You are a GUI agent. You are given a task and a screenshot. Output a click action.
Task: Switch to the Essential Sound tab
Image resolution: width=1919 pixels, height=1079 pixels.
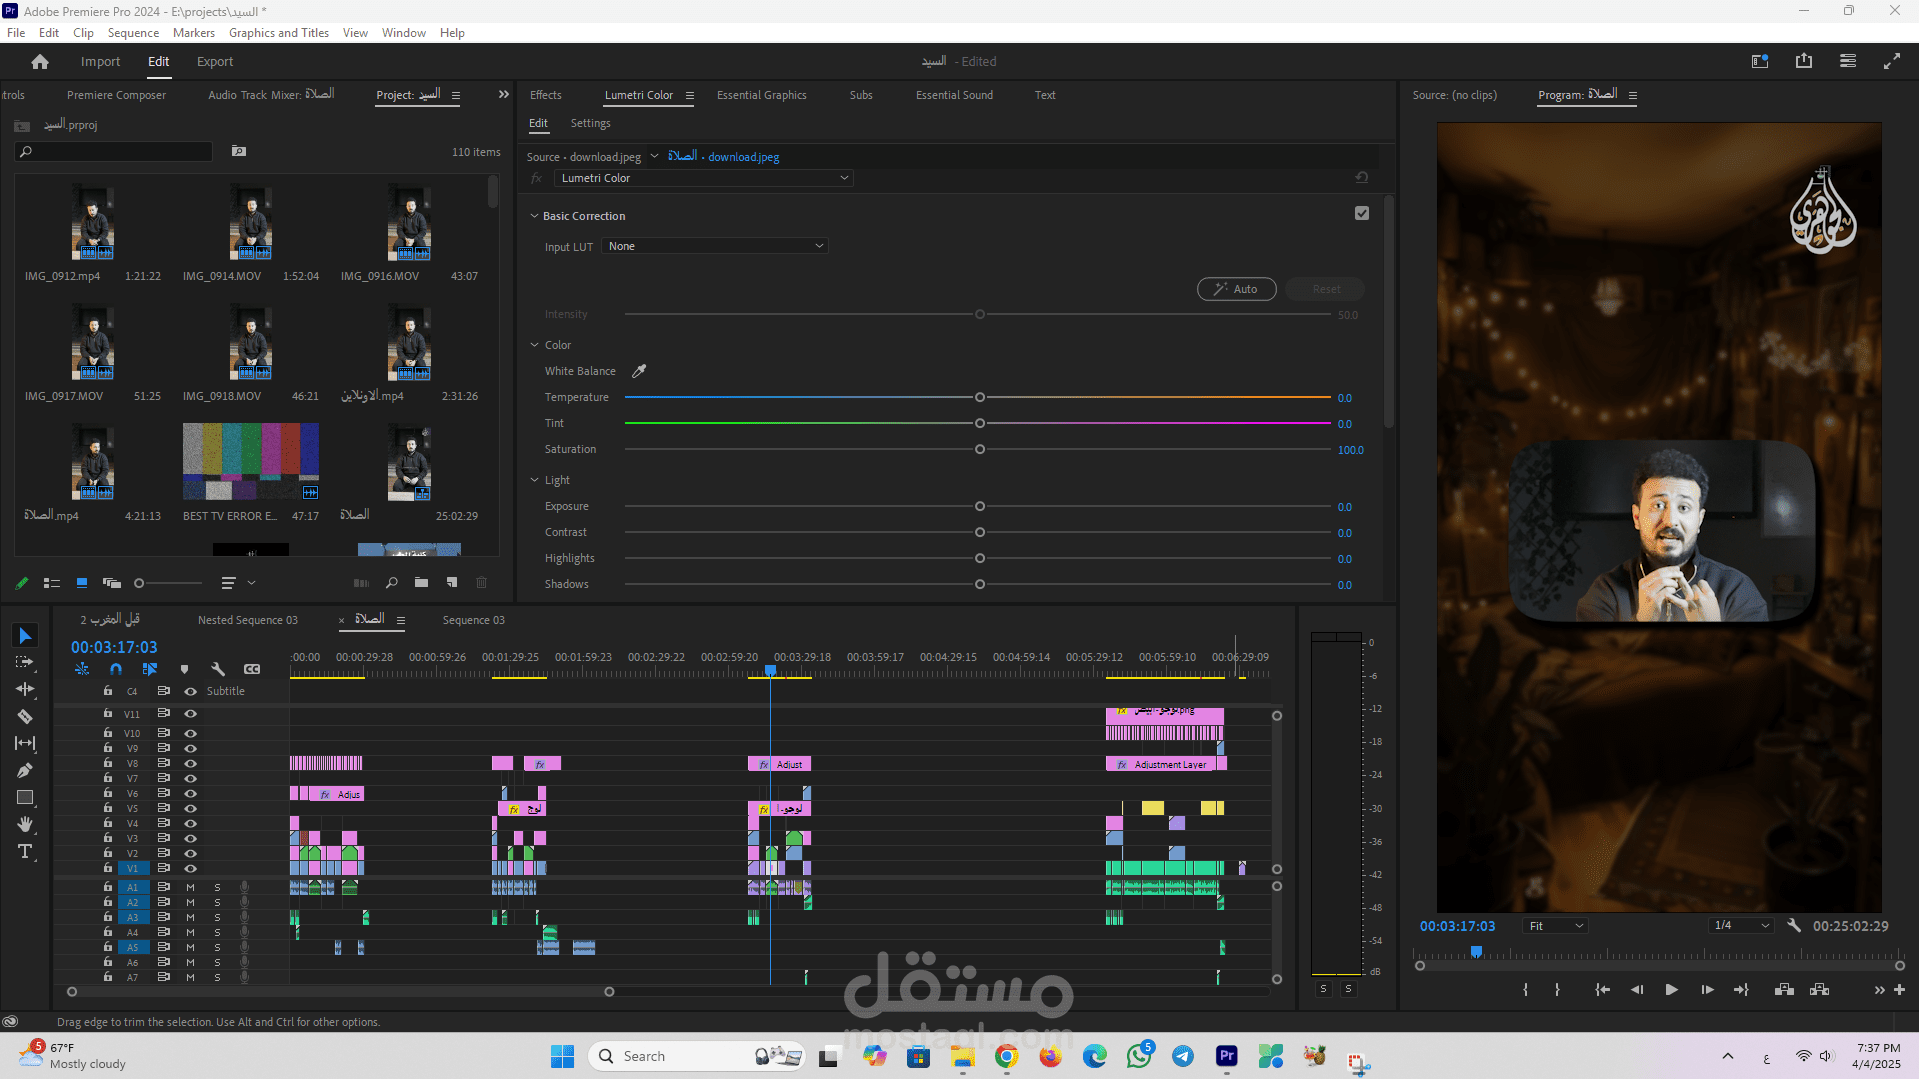pyautogui.click(x=954, y=95)
